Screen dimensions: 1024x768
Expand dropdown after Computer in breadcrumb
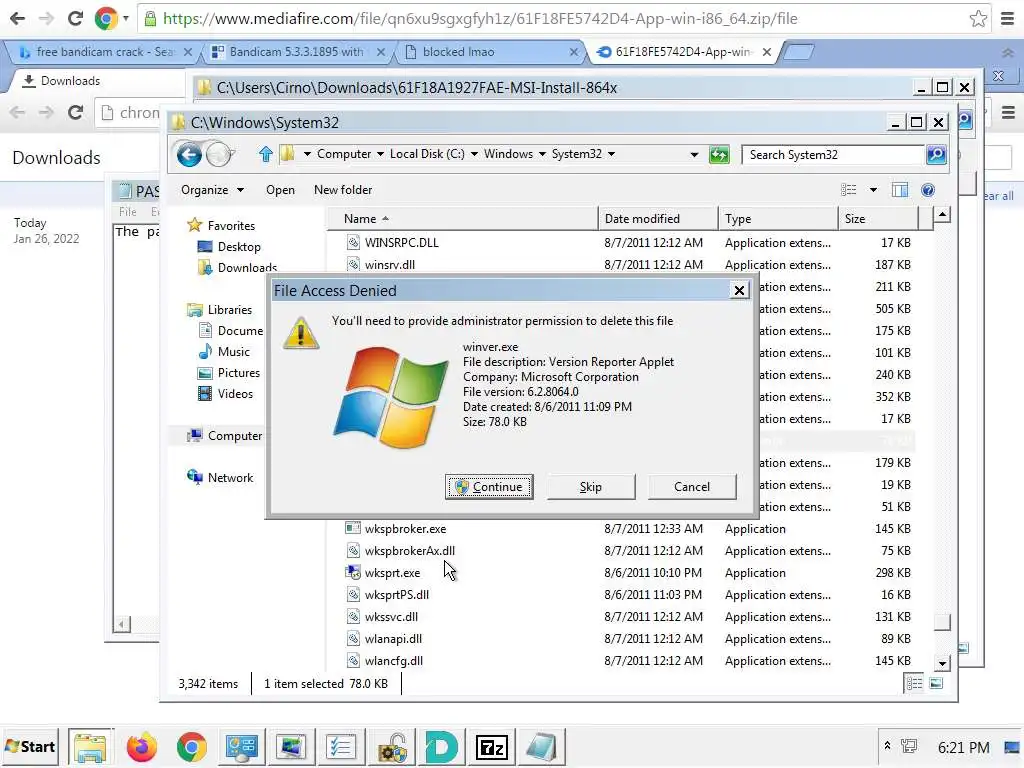[x=380, y=155]
